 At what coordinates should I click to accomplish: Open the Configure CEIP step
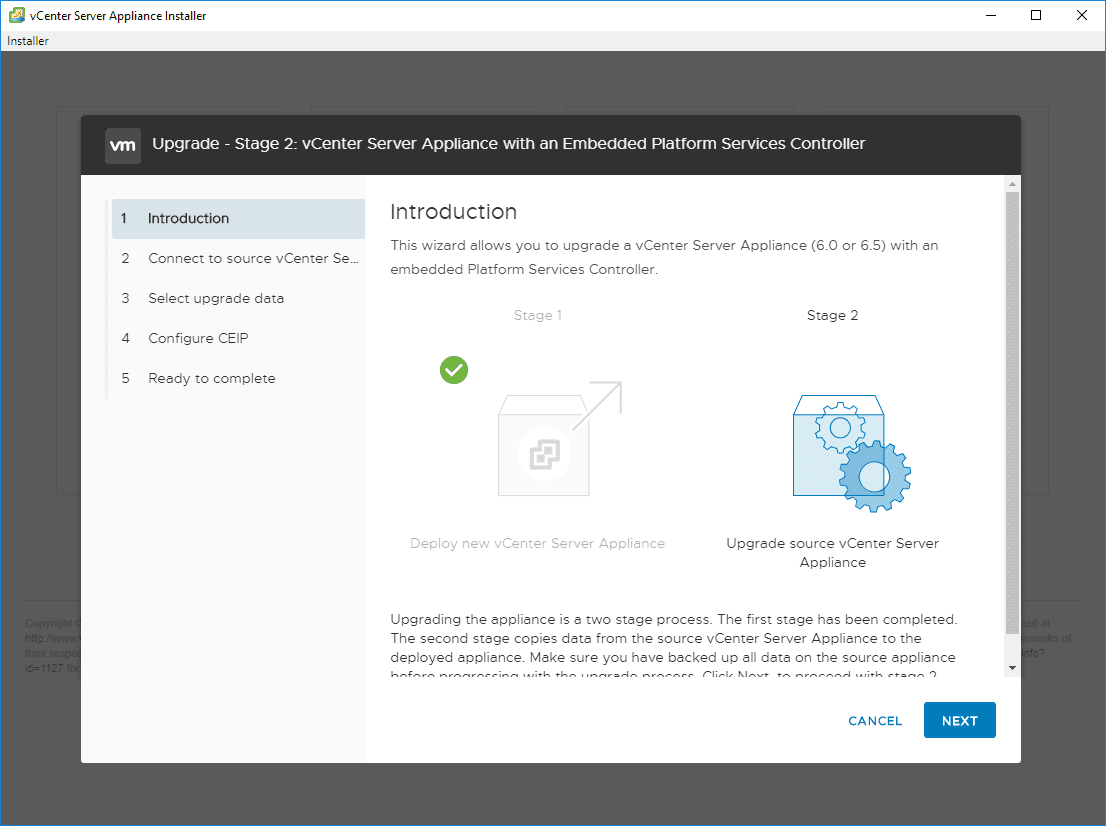tap(238, 339)
